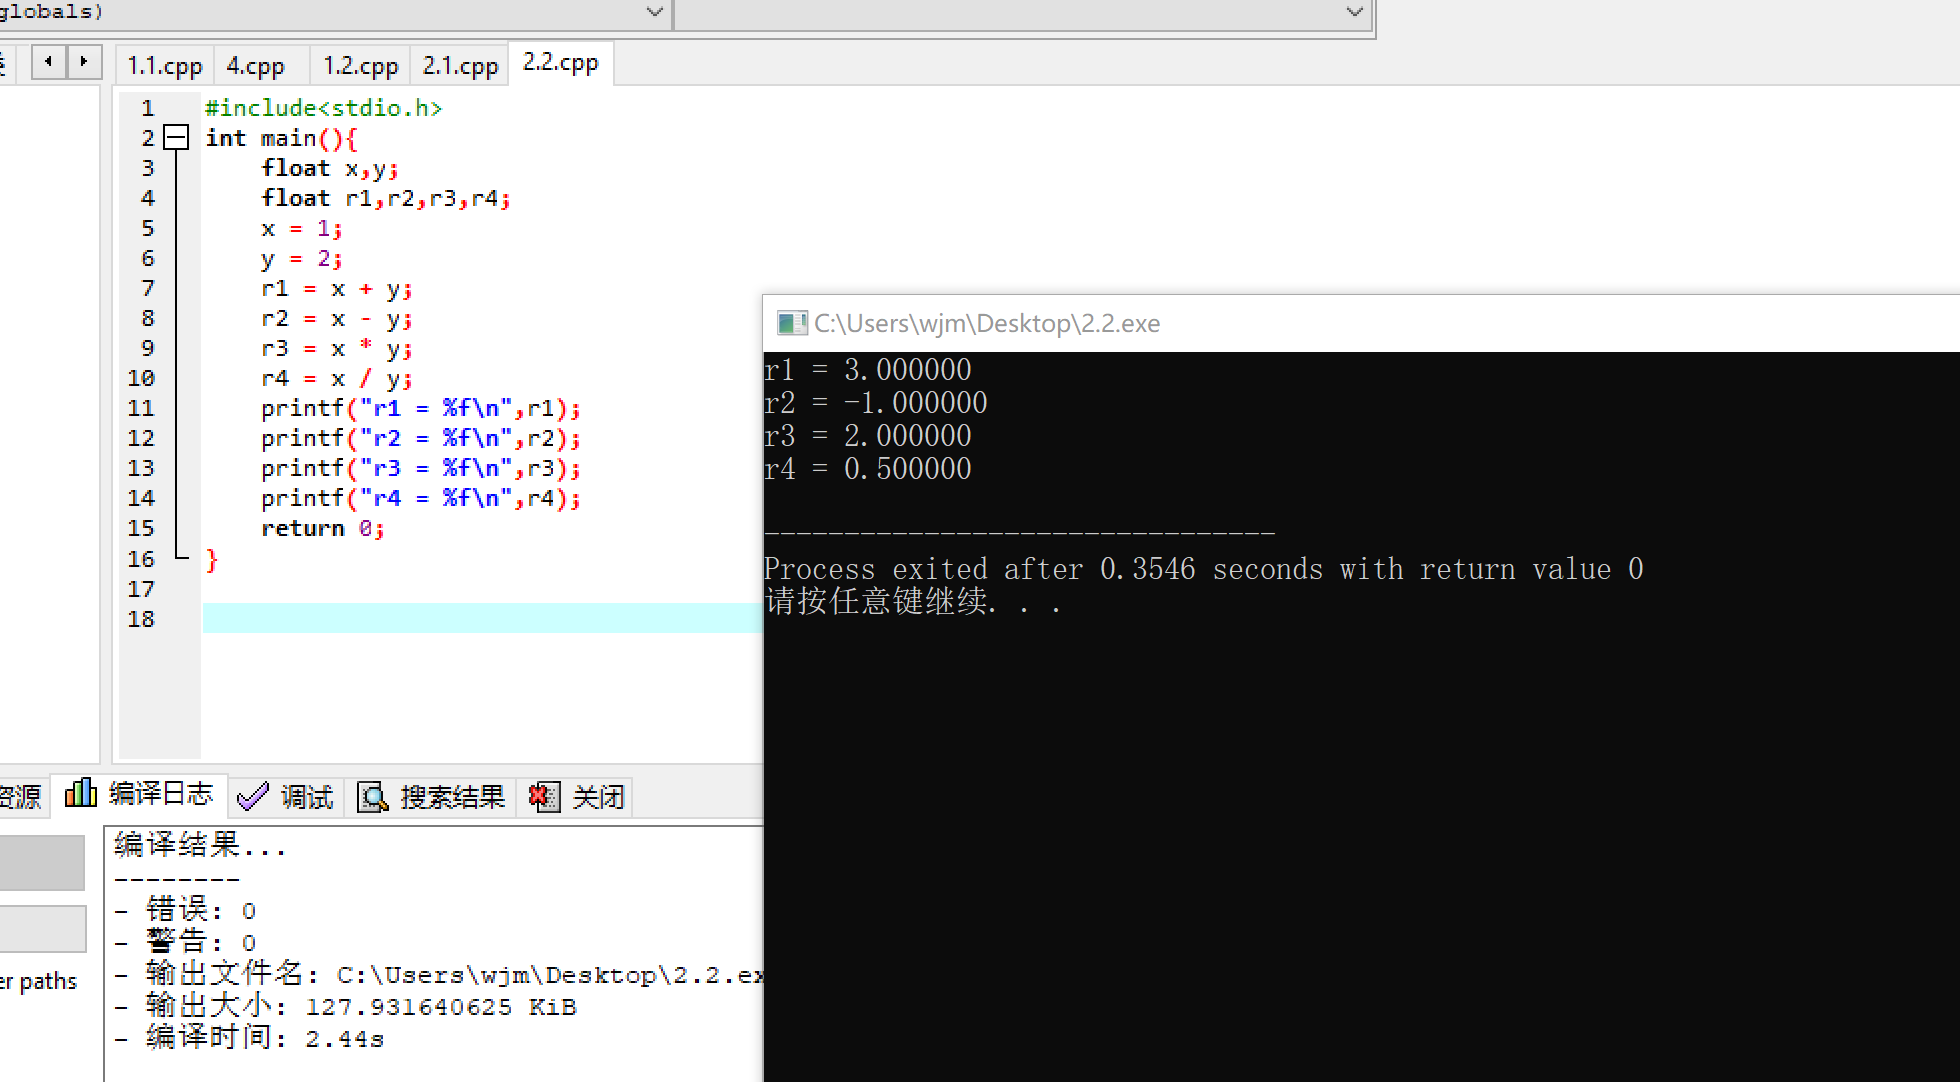Click the bar chart icon on 编译日志 tab
The height and width of the screenshot is (1082, 1960).
[80, 794]
